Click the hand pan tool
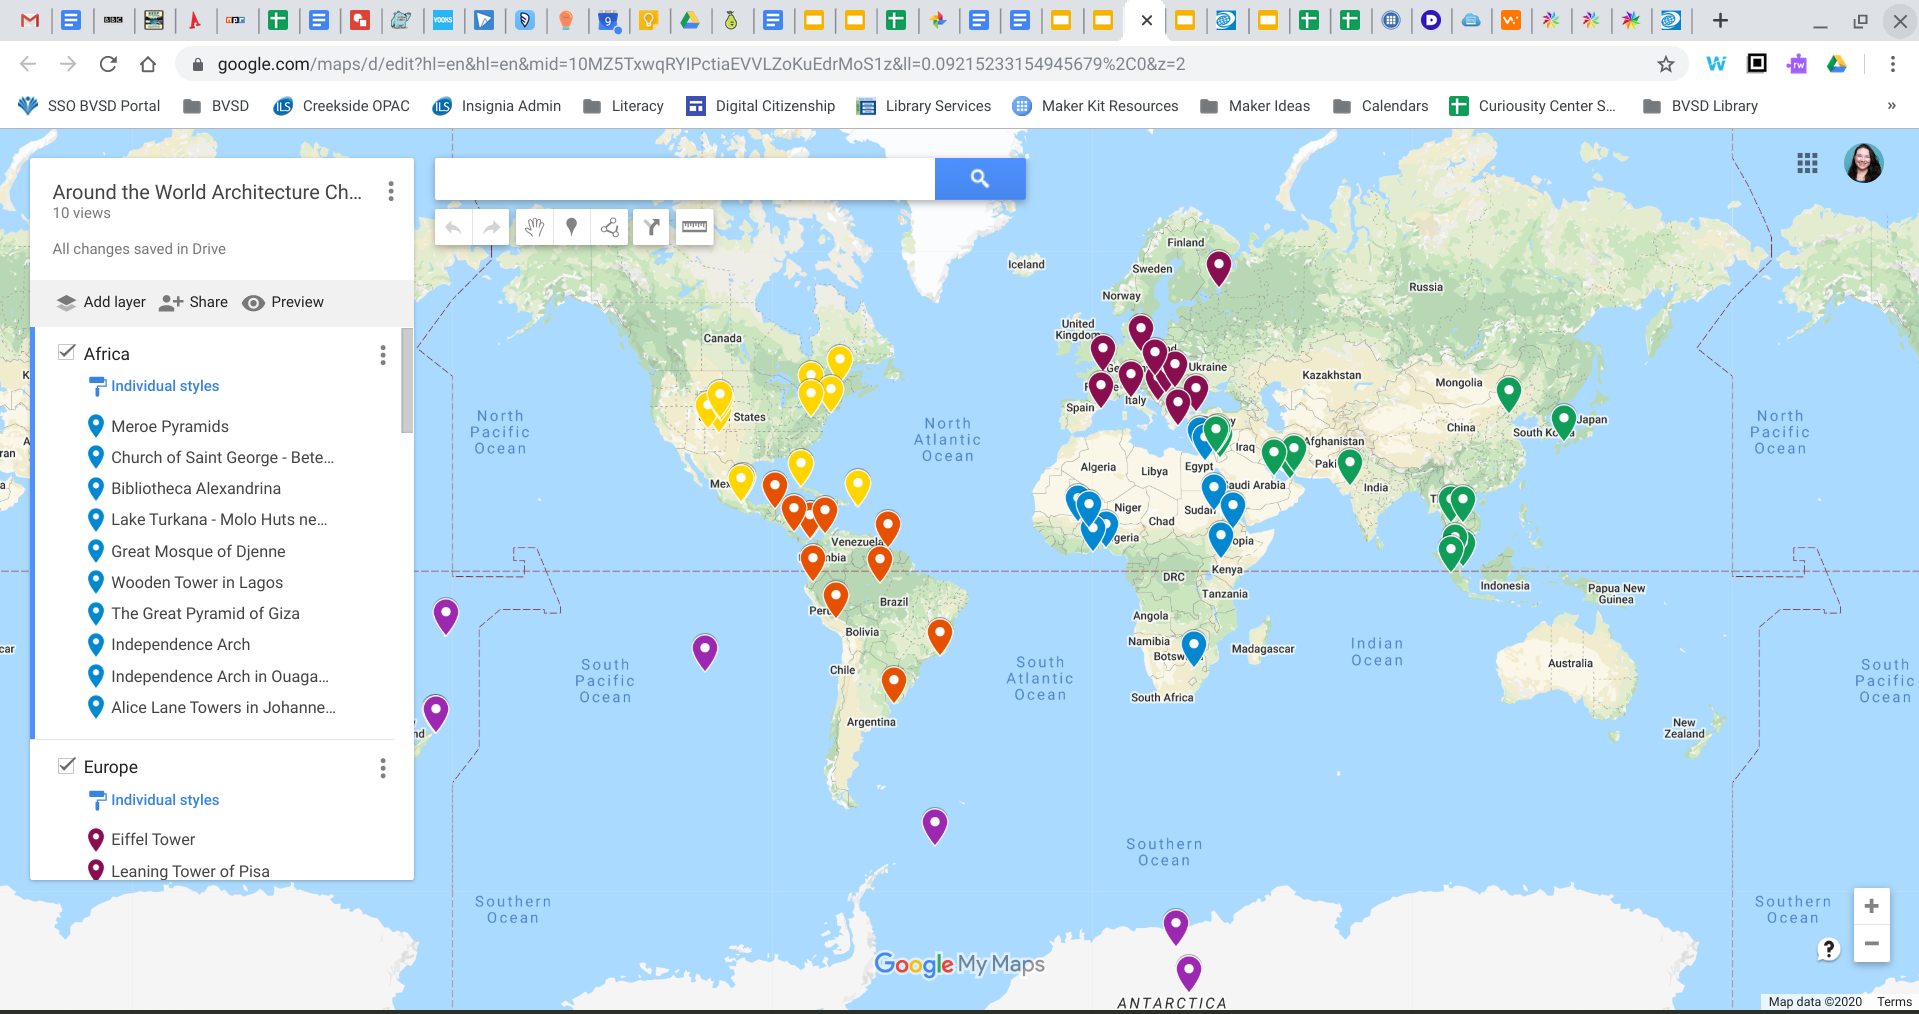Screen dimensions: 1919x1014 point(534,227)
